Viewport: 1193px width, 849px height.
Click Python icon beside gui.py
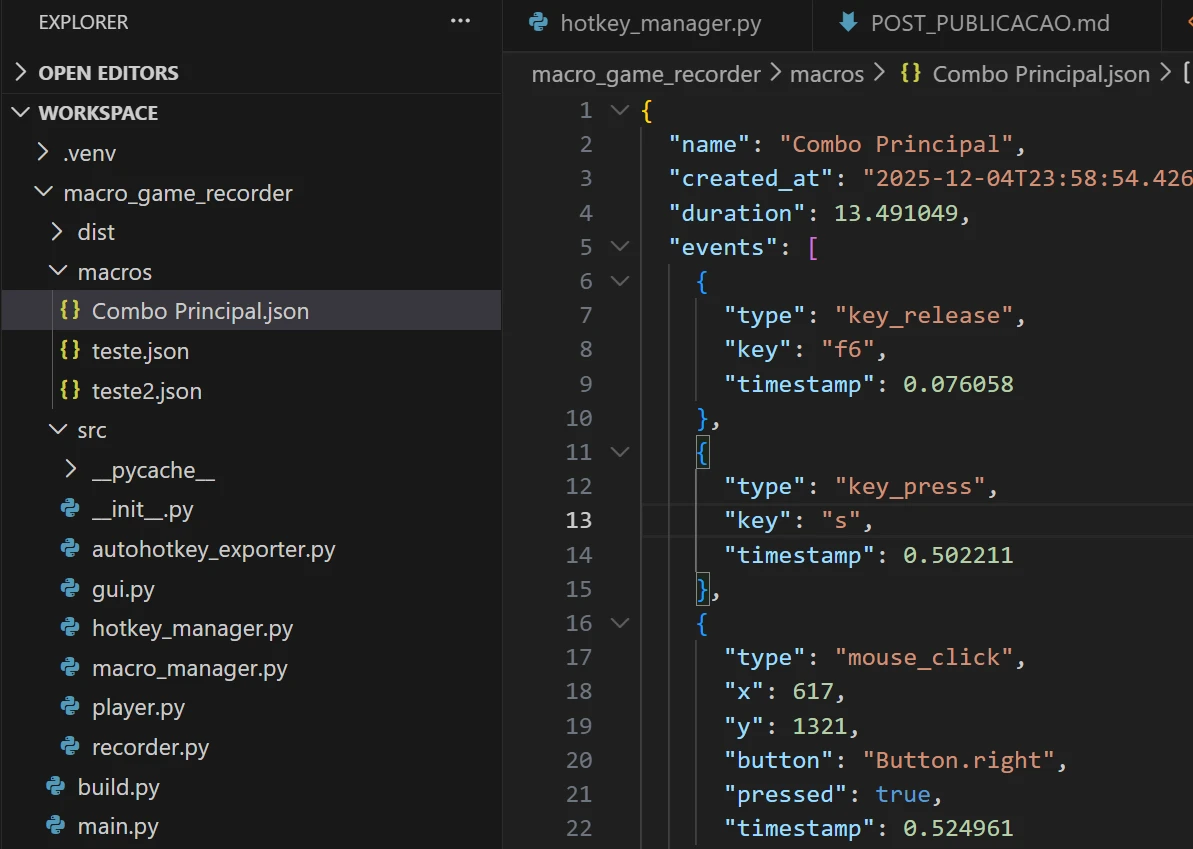[70, 589]
